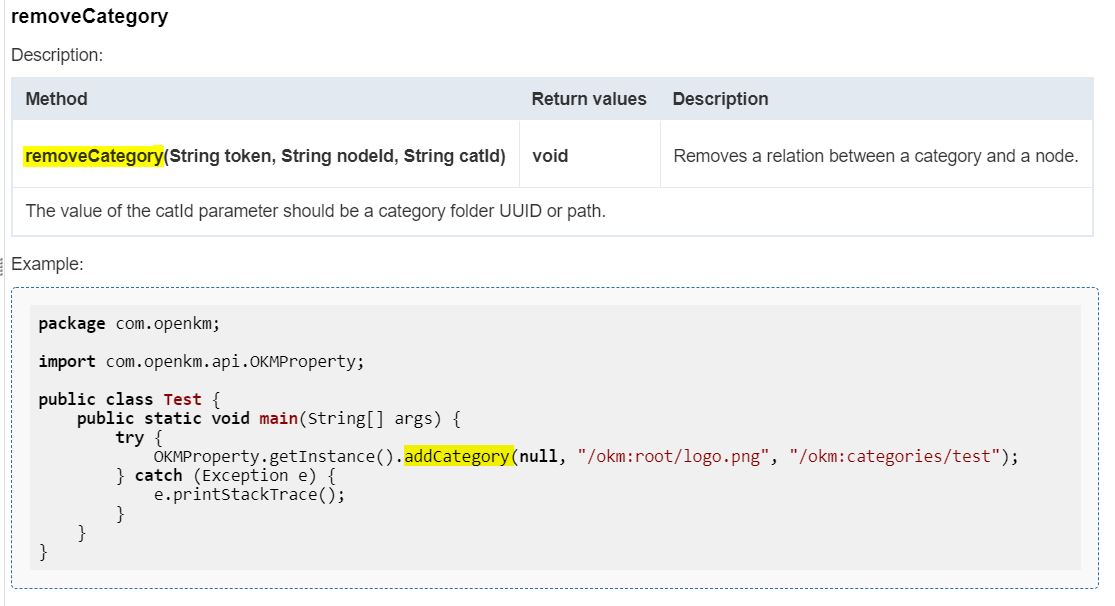Click the Return values column header
This screenshot has width=1115, height=606.
588,99
